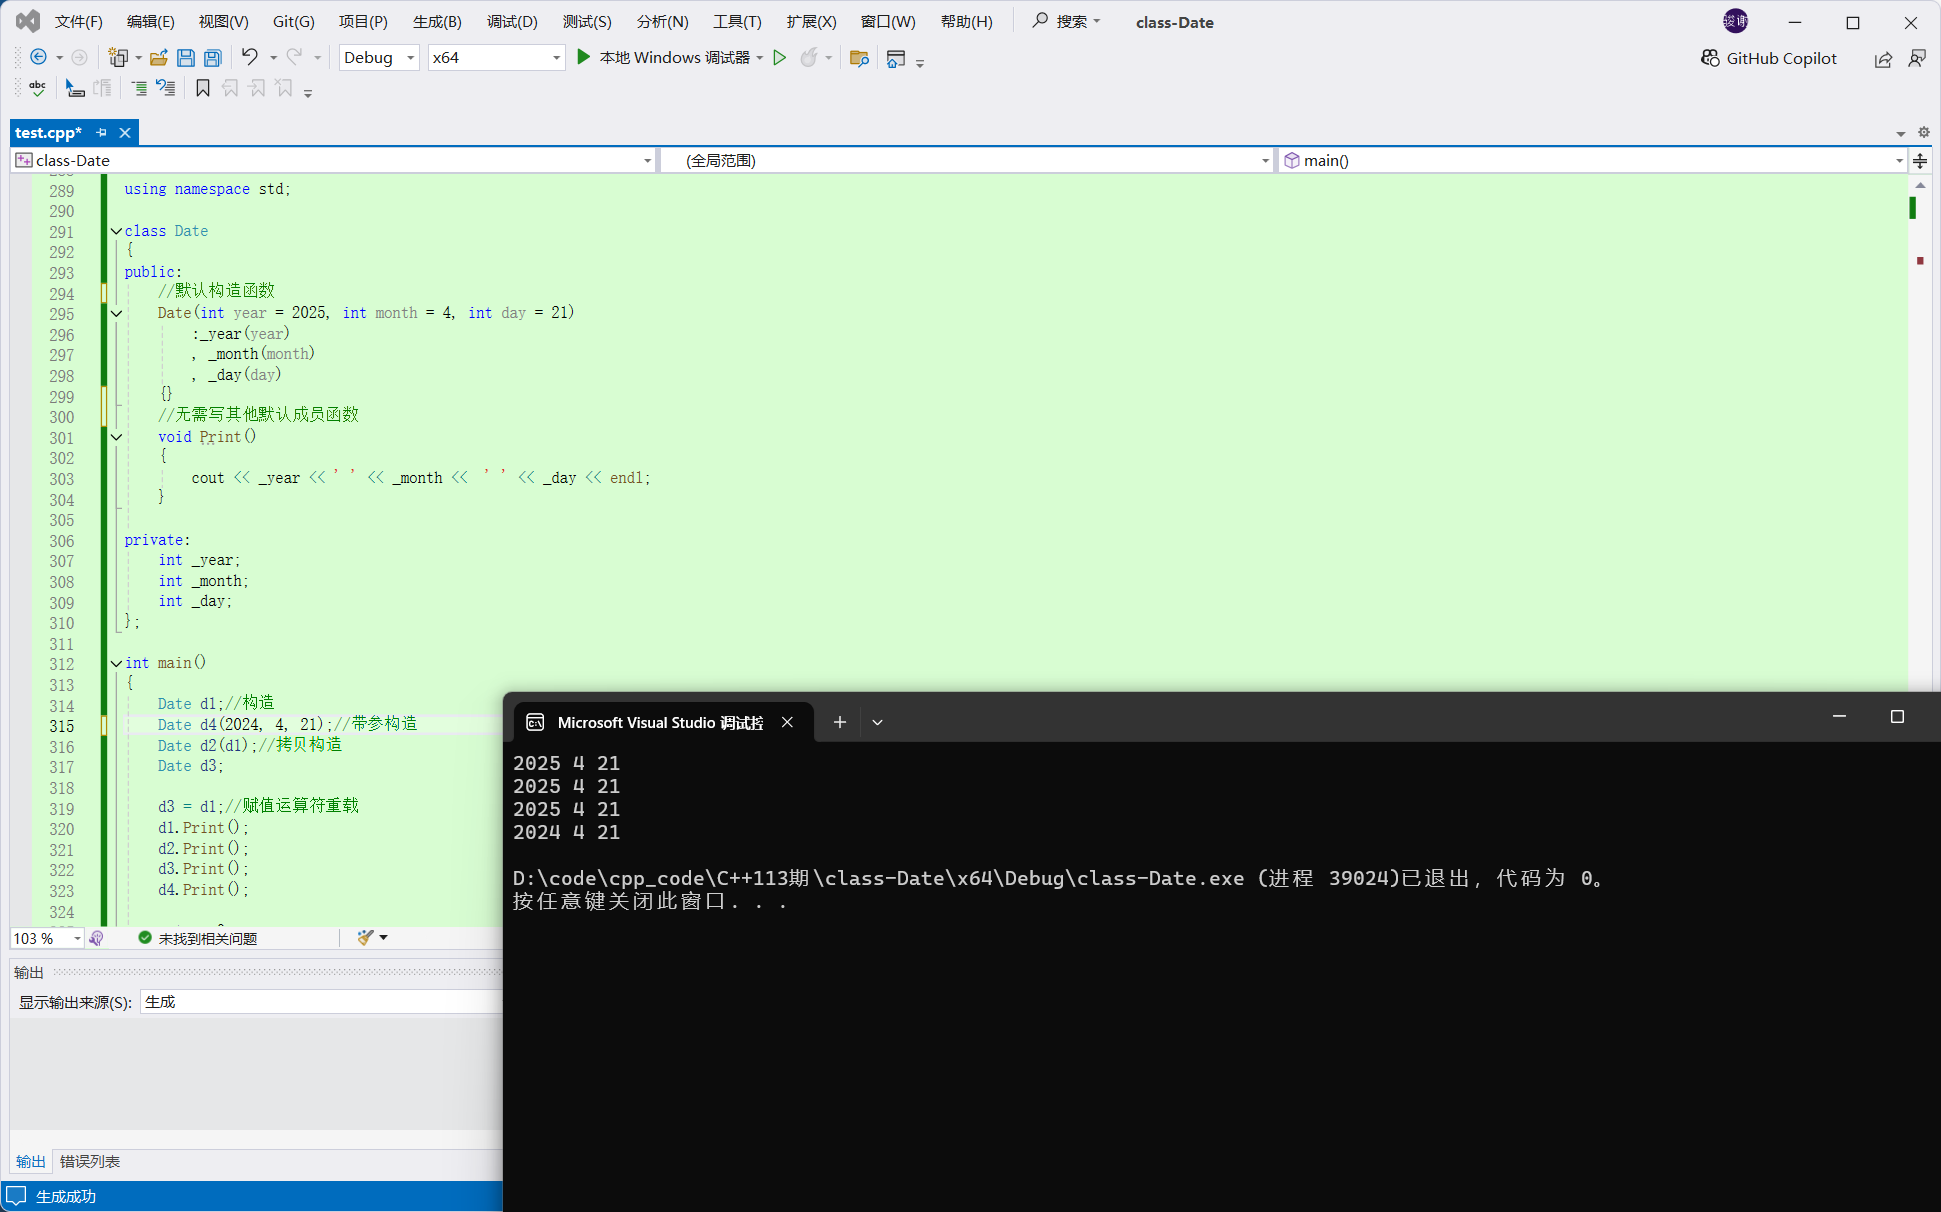This screenshot has height=1212, width=1941.
Task: Switch to the 错误列表 tab
Action: [x=90, y=1161]
